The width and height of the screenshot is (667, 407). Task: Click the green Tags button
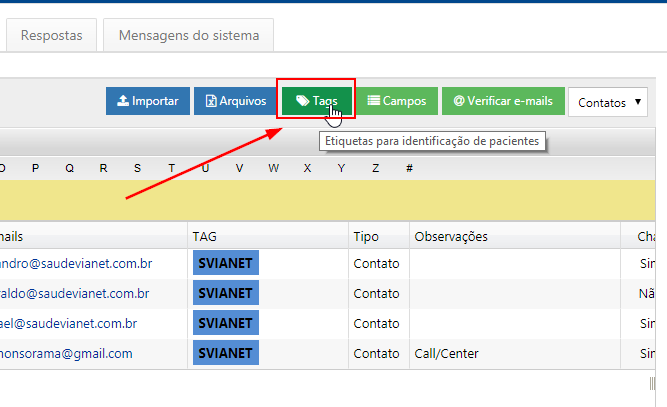point(317,101)
